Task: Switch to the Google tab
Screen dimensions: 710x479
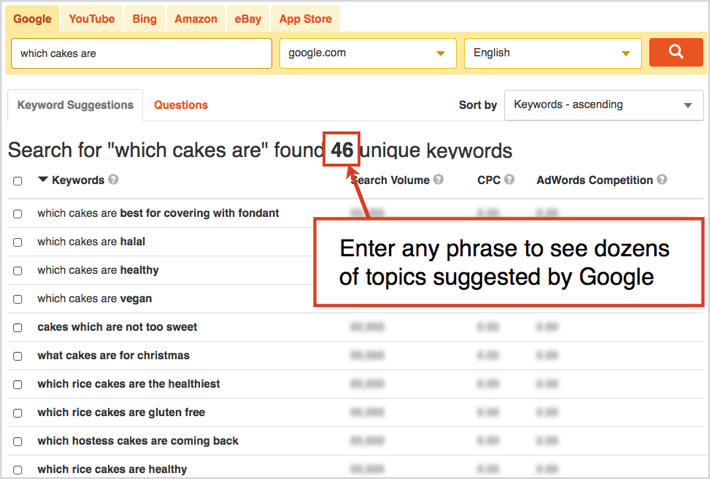Action: point(32,19)
